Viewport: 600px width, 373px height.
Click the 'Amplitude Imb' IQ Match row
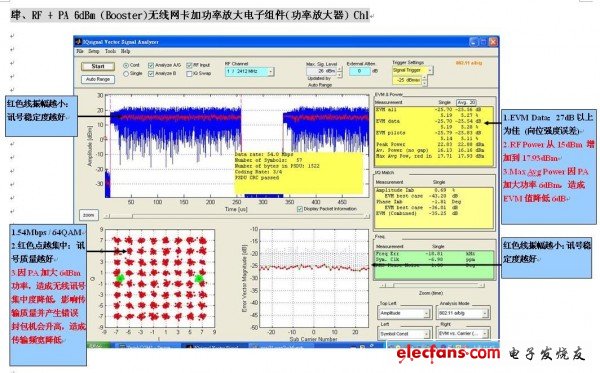[415, 190]
